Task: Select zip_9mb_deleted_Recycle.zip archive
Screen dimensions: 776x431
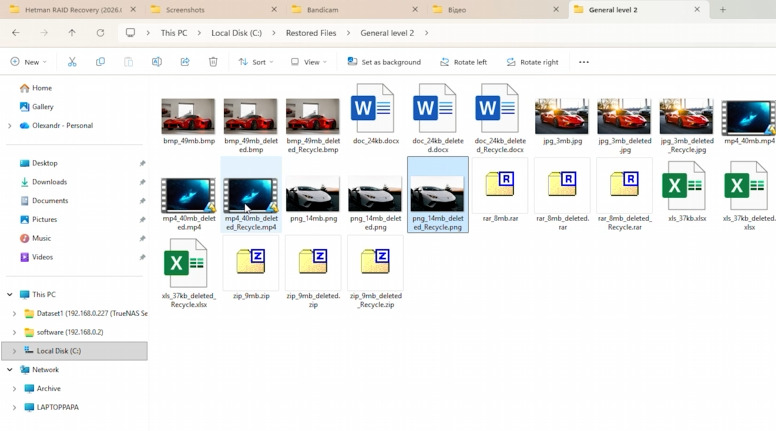Action: tap(376, 272)
